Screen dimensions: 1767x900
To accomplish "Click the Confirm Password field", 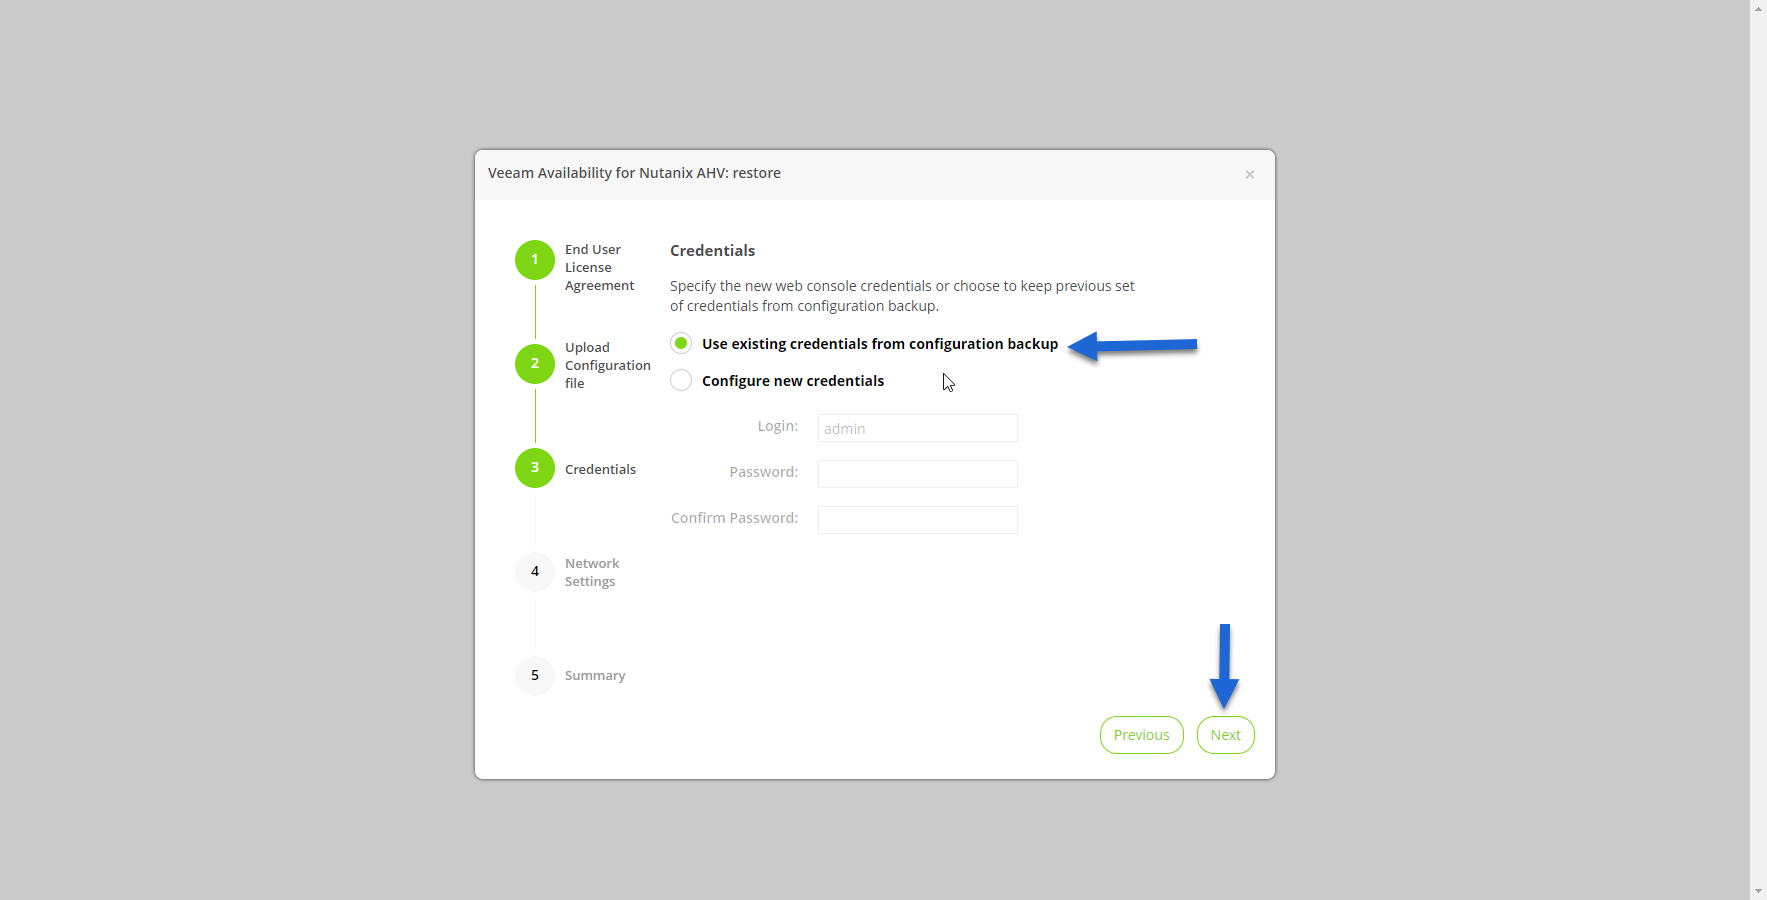I will tap(917, 520).
